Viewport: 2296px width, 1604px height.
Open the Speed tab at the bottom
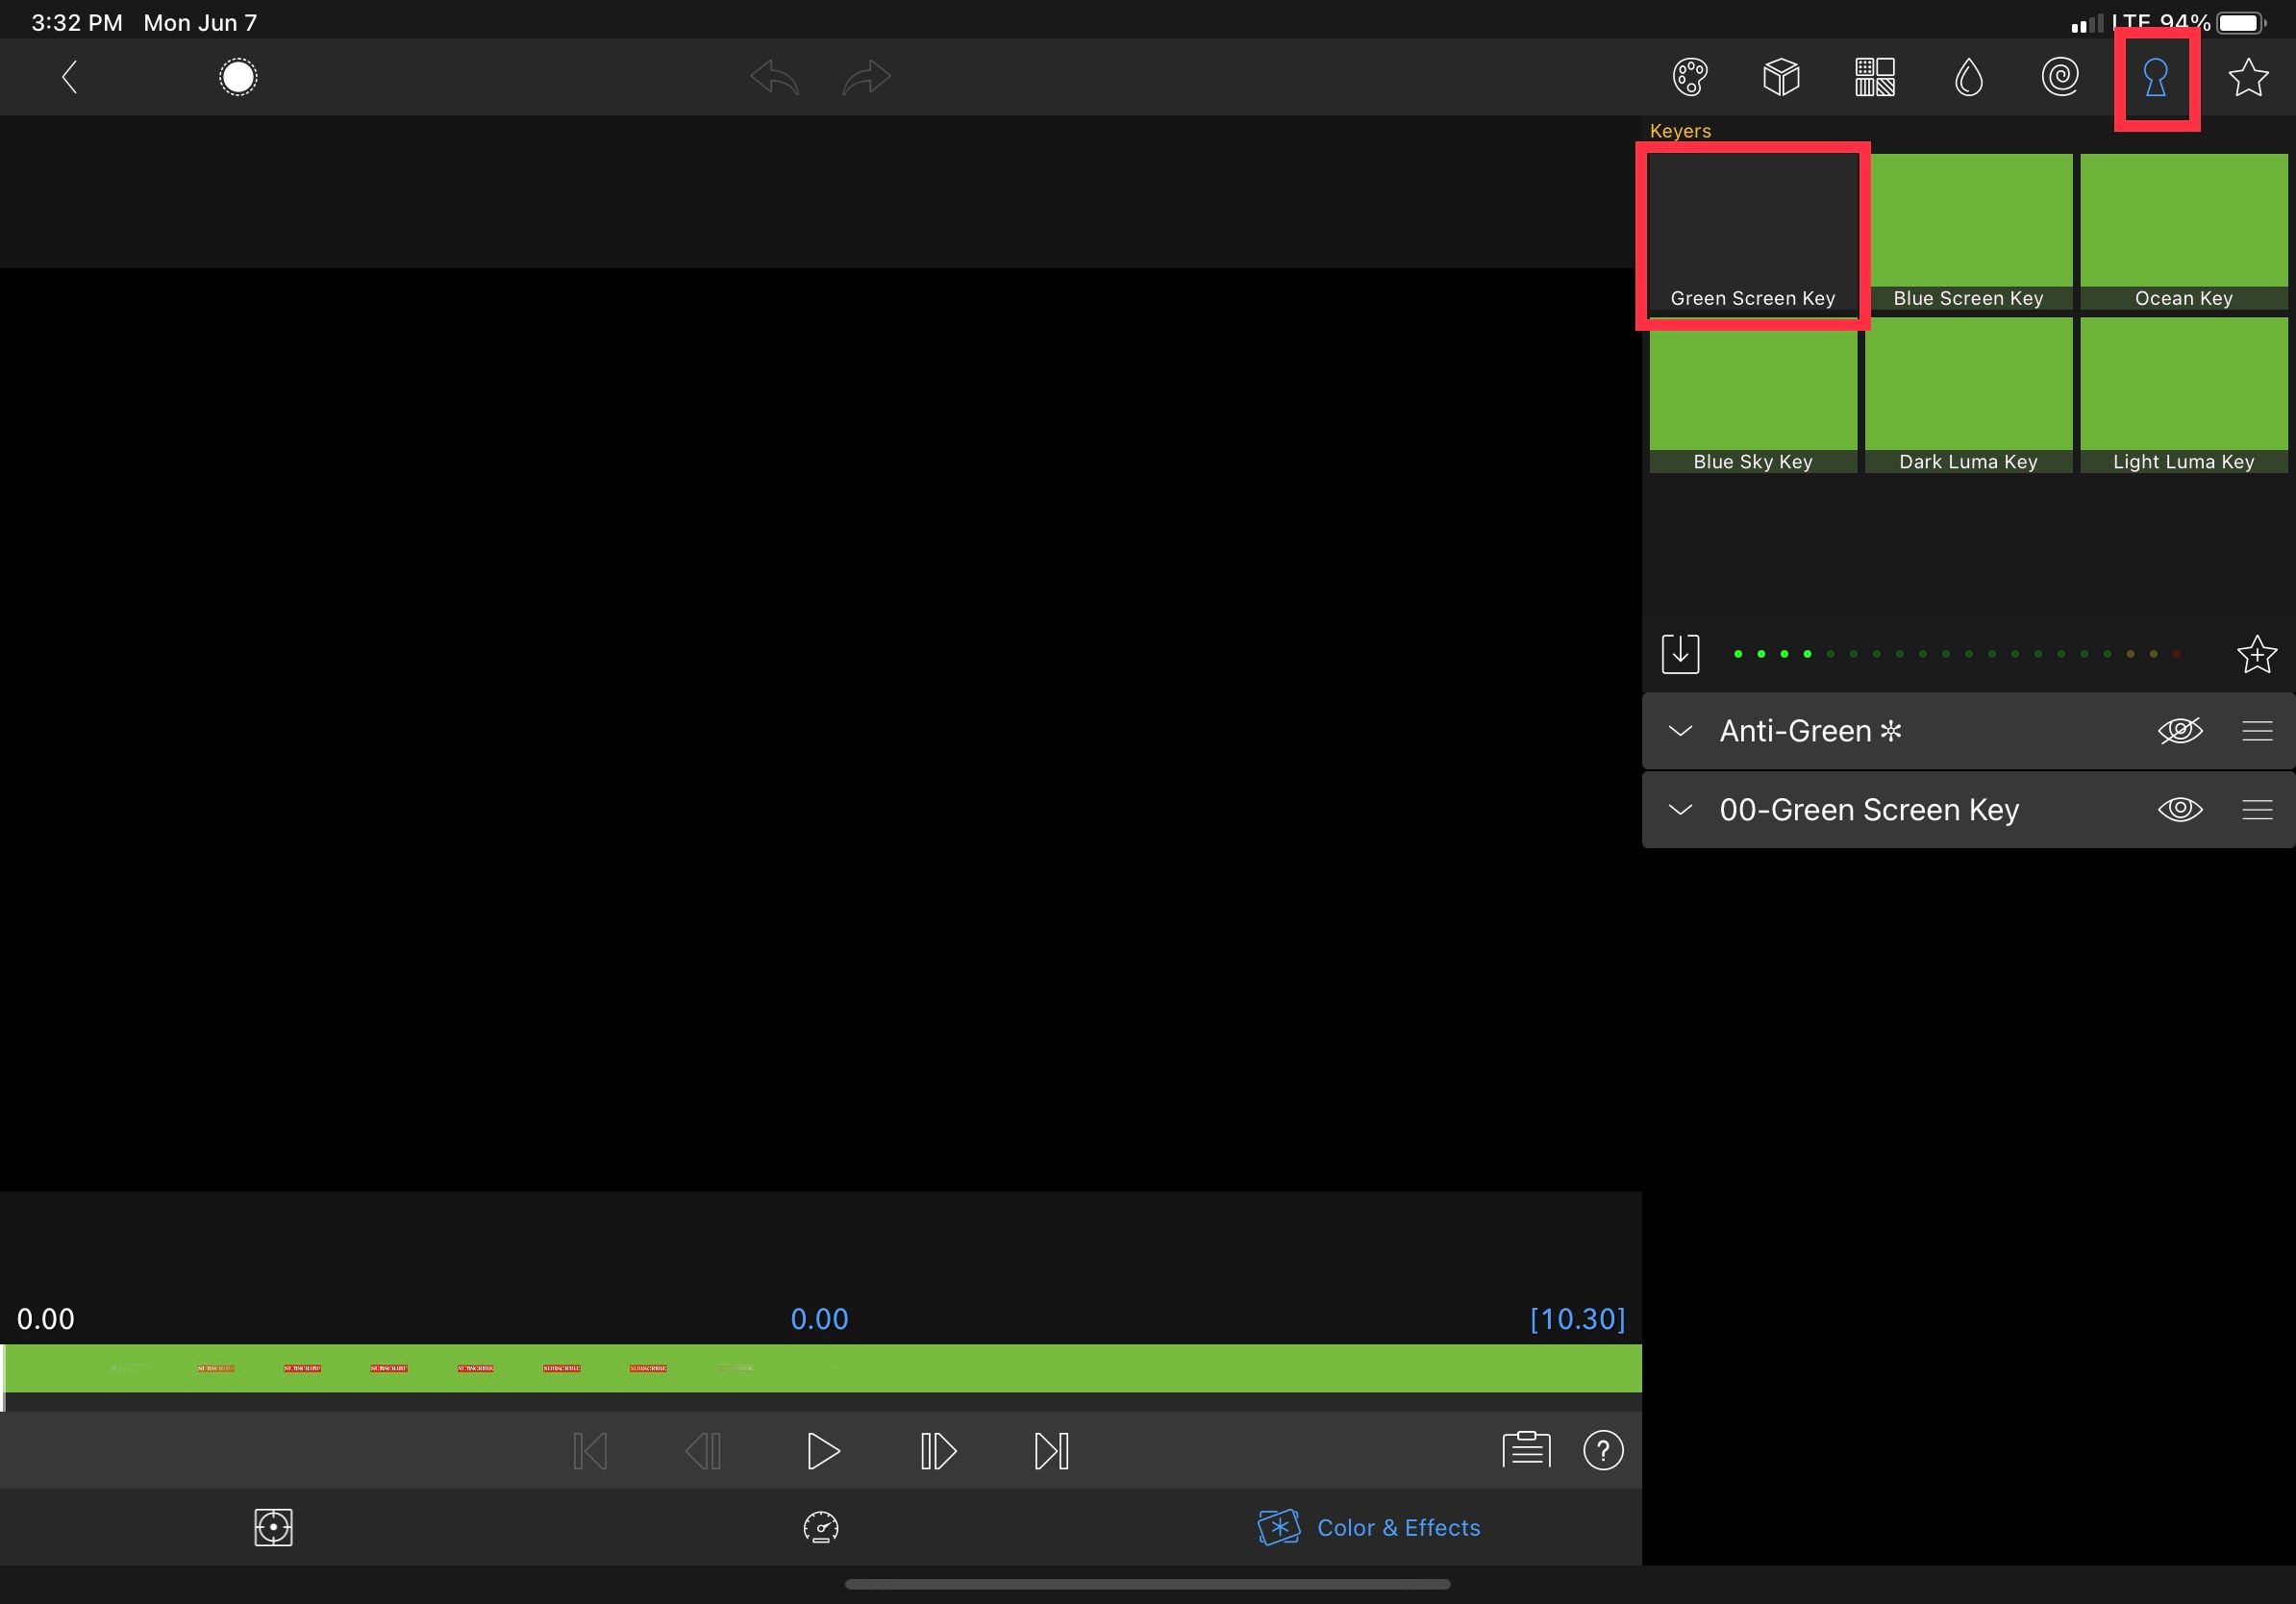pyautogui.click(x=820, y=1528)
